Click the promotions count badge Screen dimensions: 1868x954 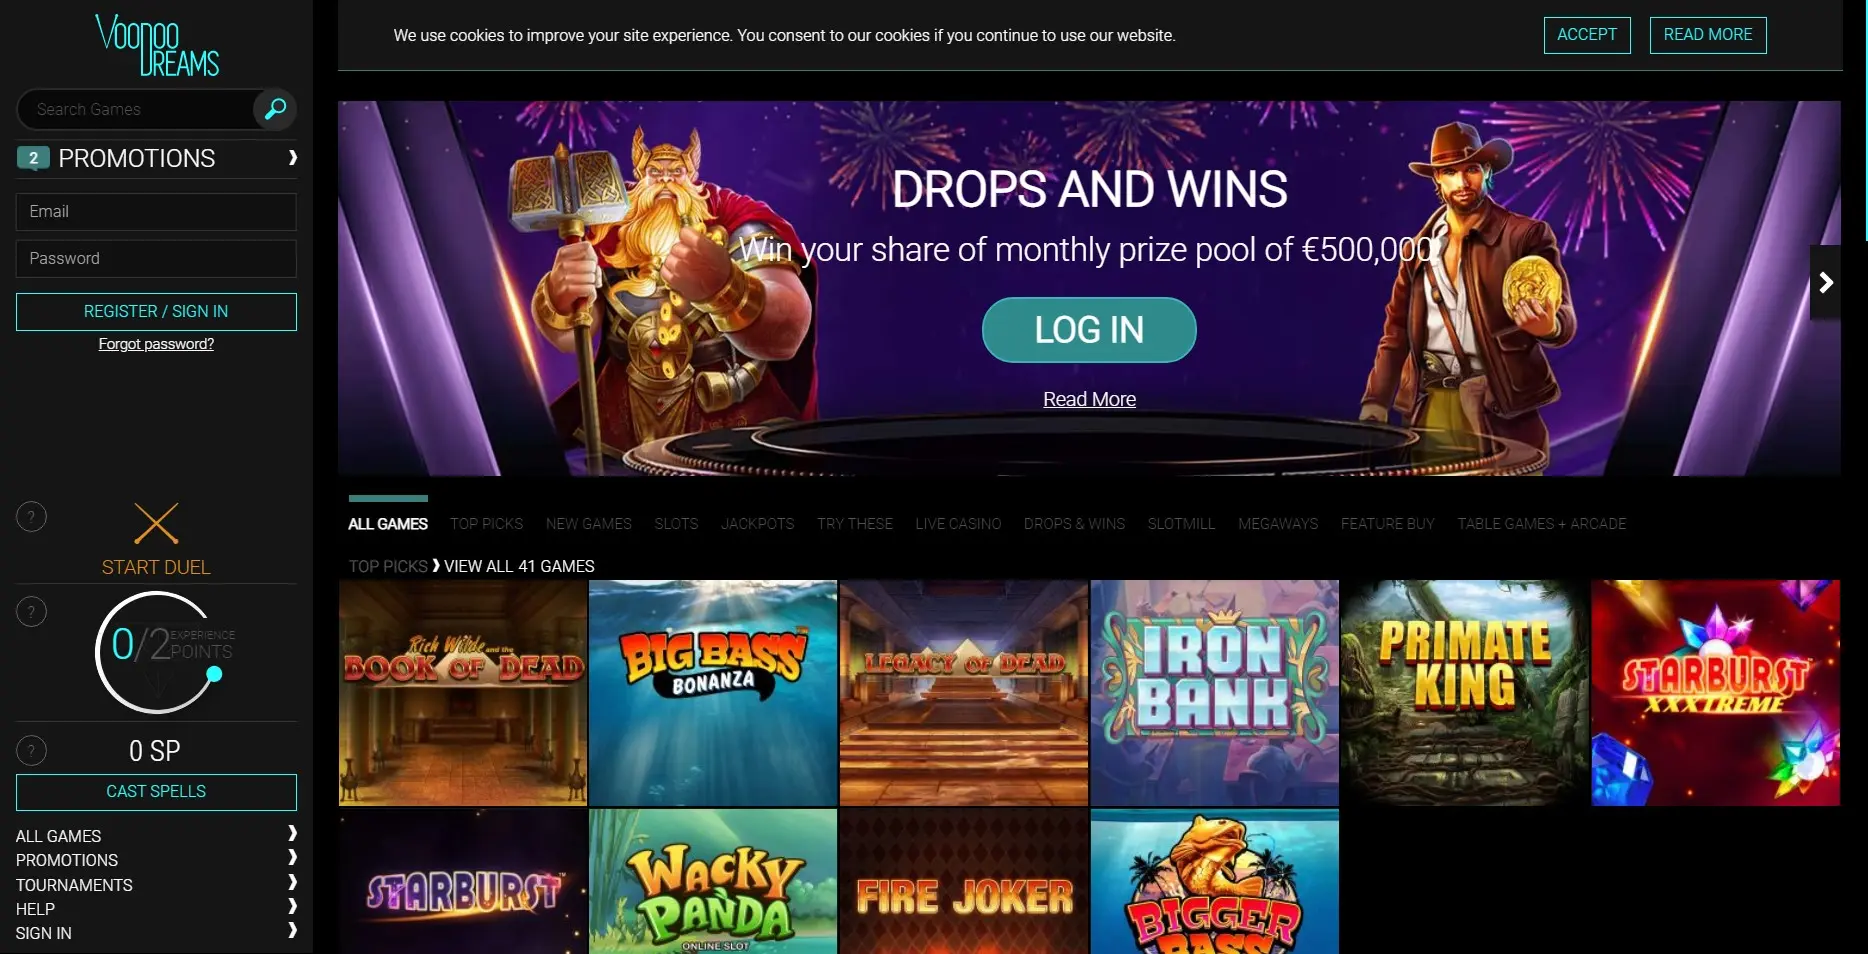(x=33, y=158)
